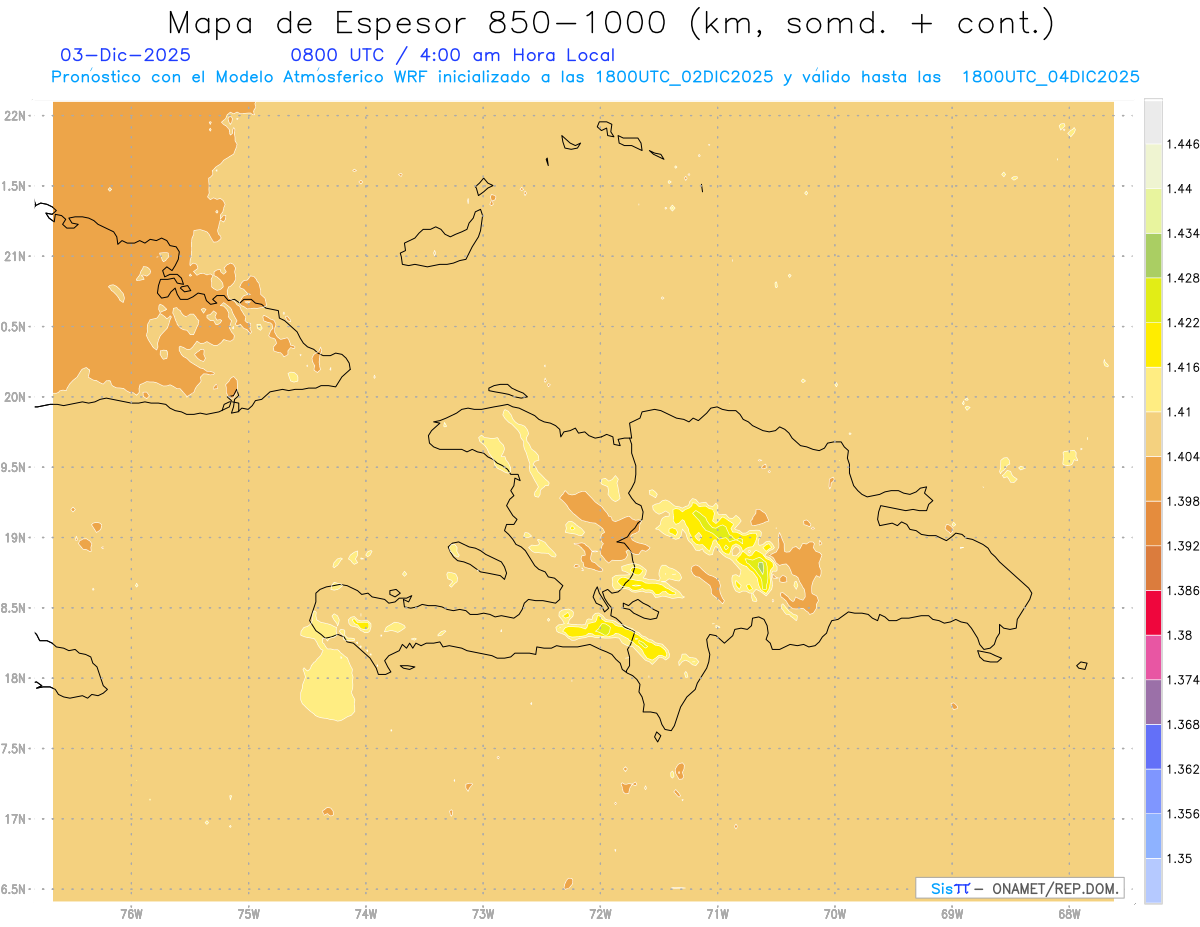Click the legend value label '1.404'

(1182, 456)
